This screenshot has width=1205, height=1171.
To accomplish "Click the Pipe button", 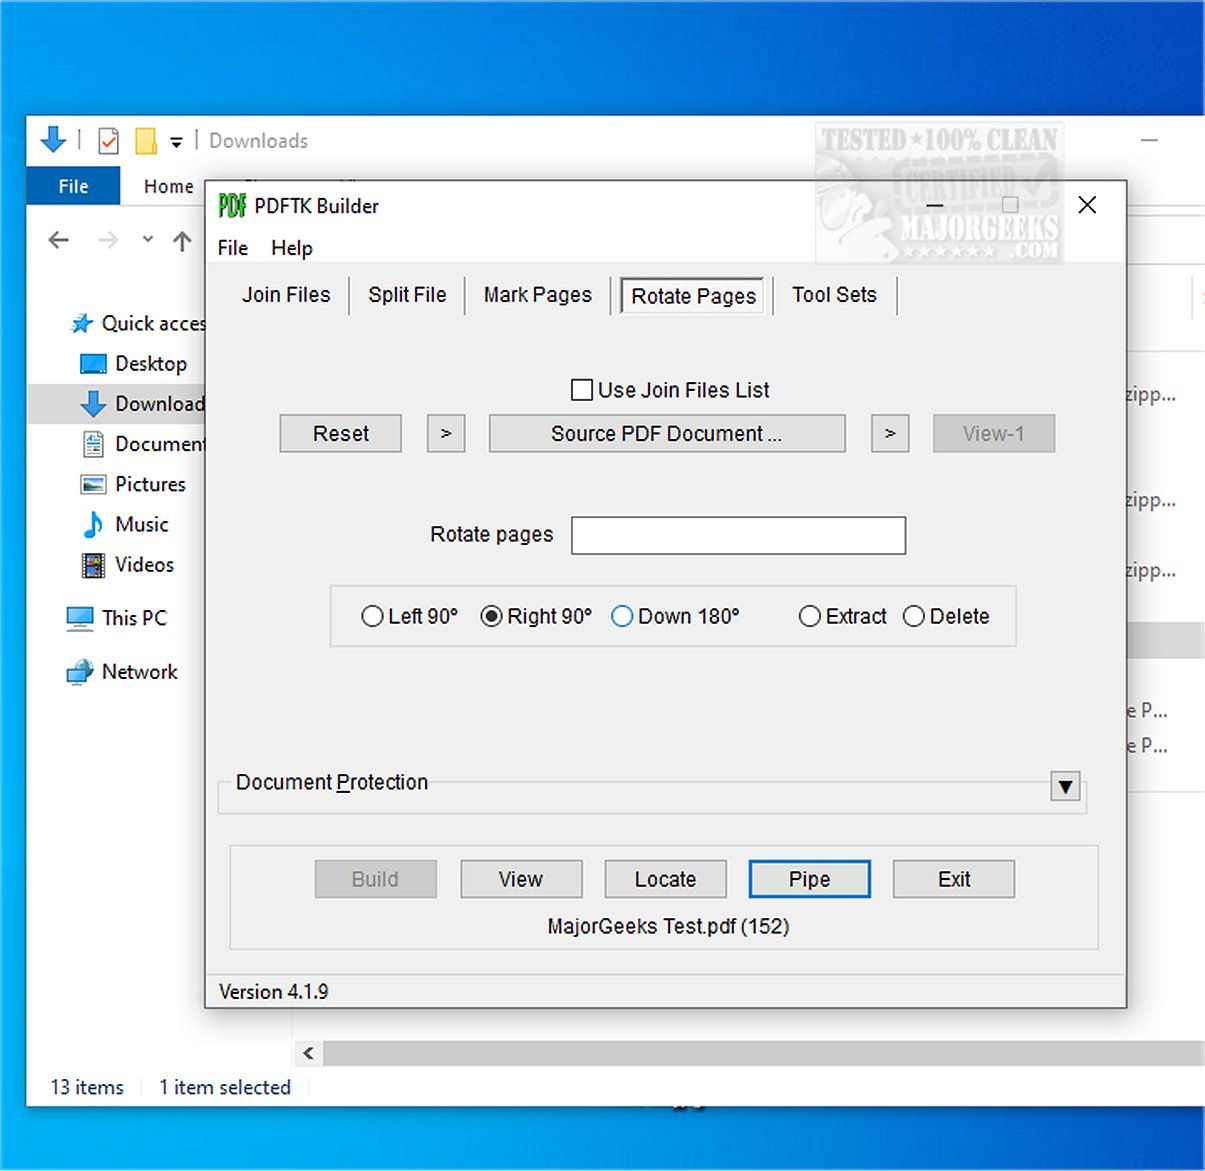I will [x=810, y=879].
